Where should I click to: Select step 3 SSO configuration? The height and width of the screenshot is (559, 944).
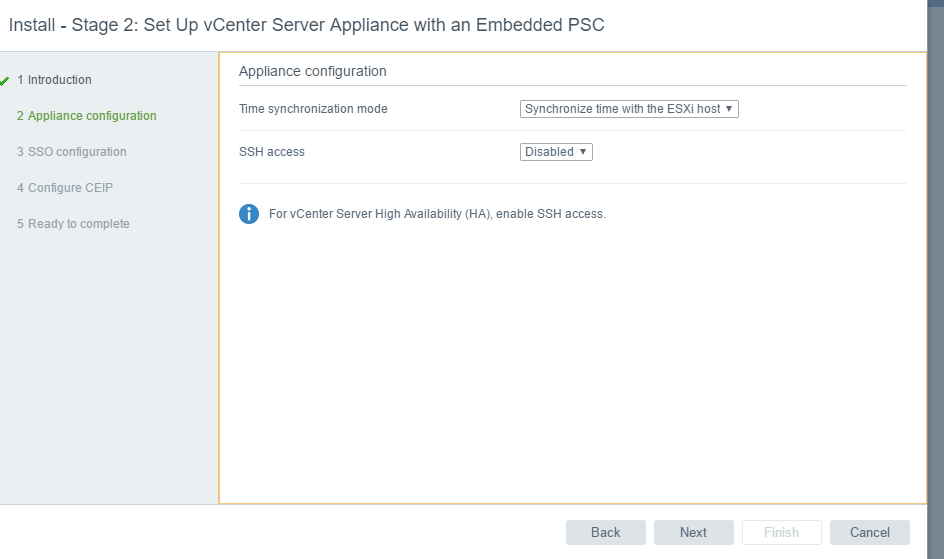[x=72, y=152]
